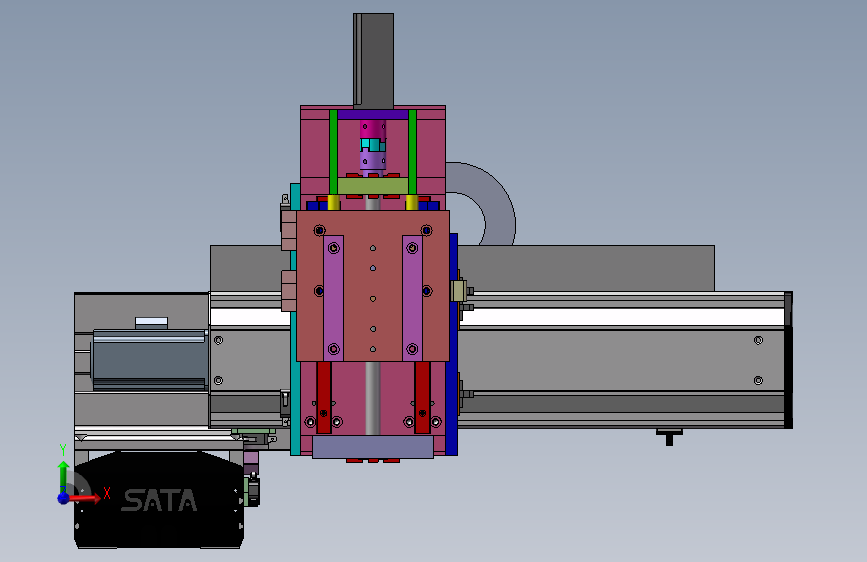Select the black end cap on beam's right end

pos(789,360)
